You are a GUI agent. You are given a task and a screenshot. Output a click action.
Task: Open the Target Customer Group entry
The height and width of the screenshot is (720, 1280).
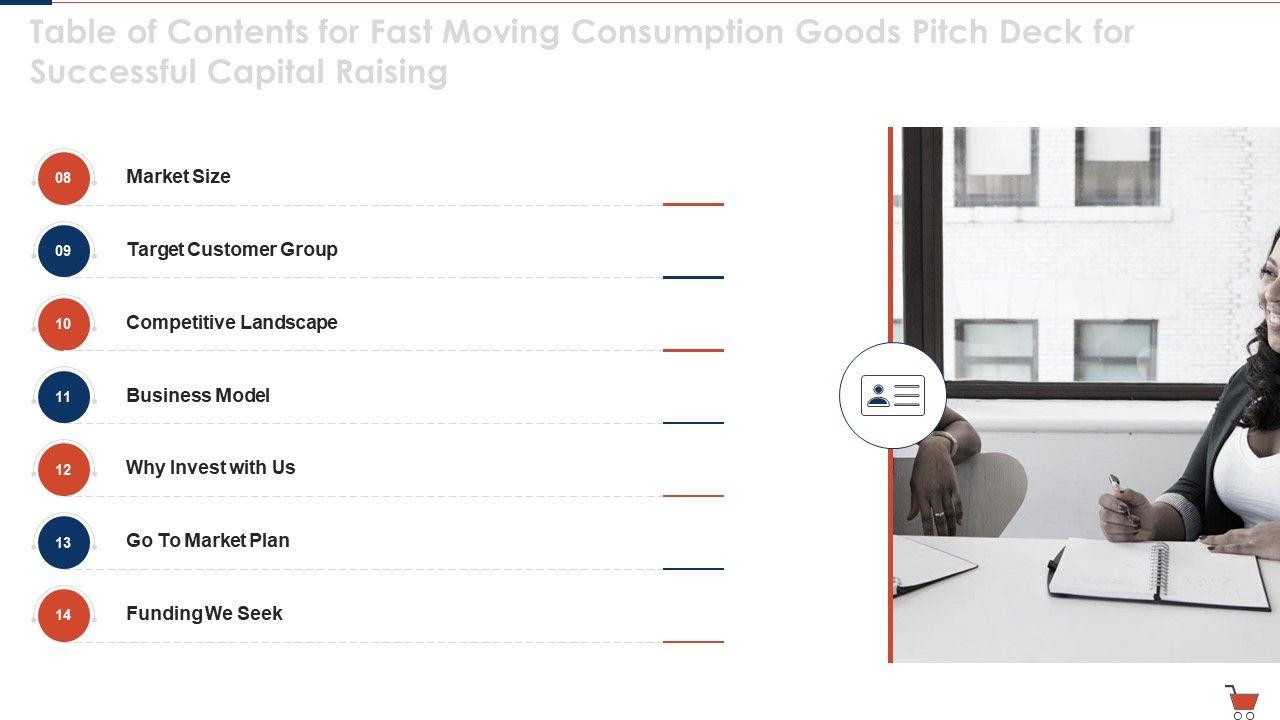pos(232,250)
